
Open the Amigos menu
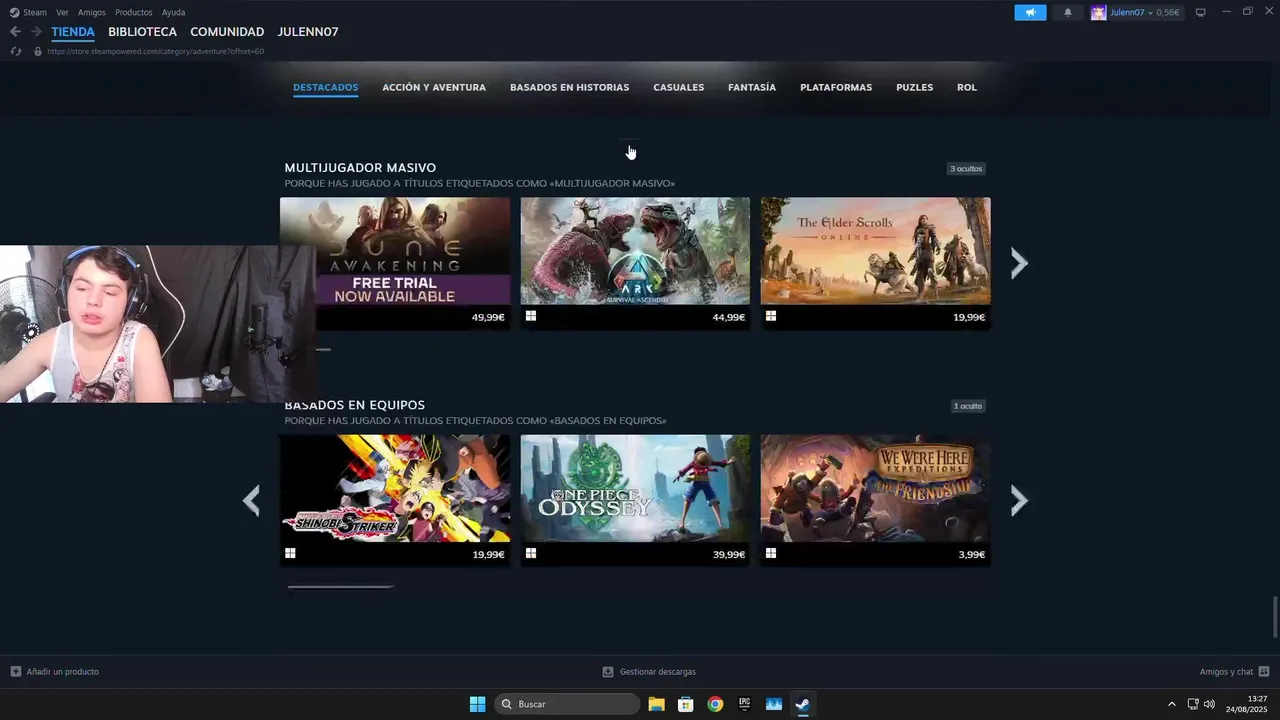click(92, 12)
